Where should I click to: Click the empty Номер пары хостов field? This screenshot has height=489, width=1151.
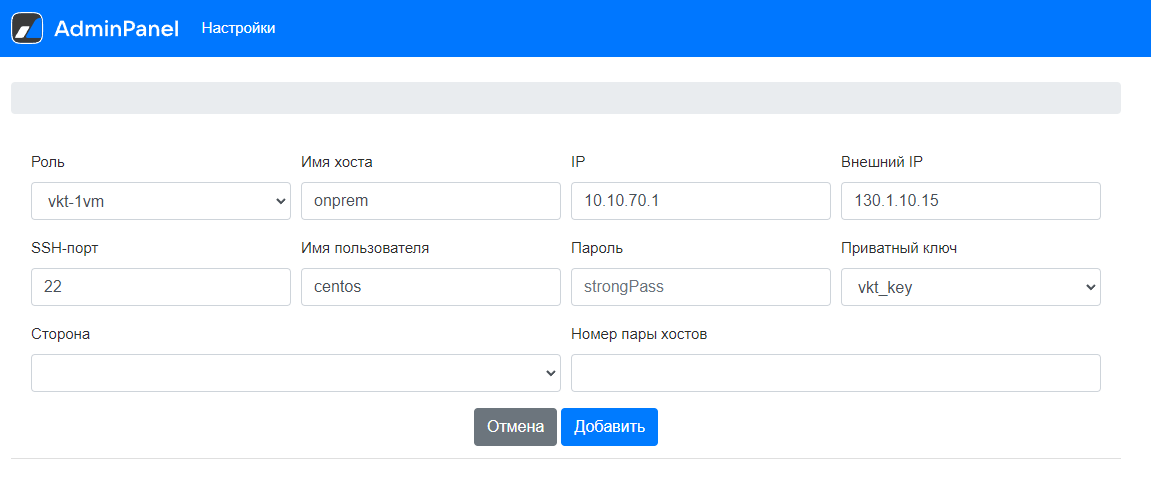coord(835,373)
